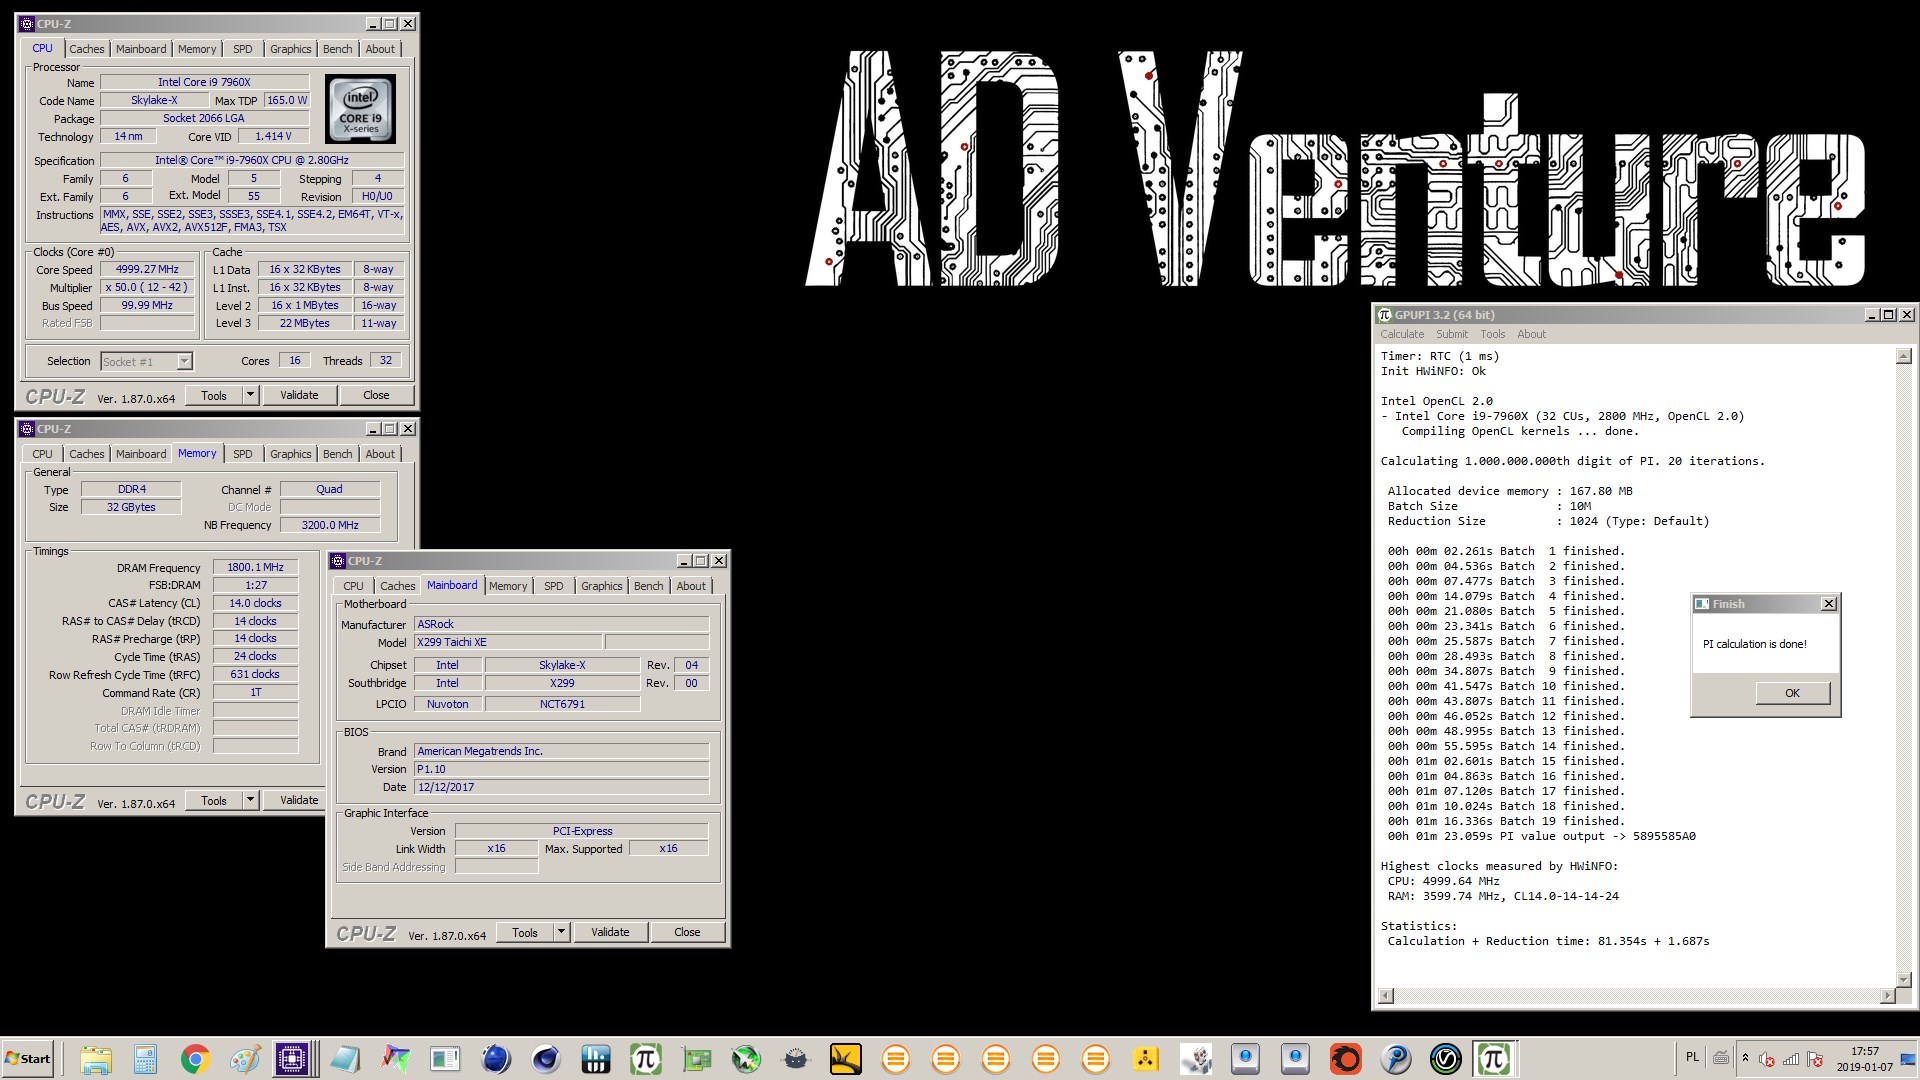The image size is (1920, 1080).
Task: Click the Intel Core i9 logo
Action: tap(361, 108)
